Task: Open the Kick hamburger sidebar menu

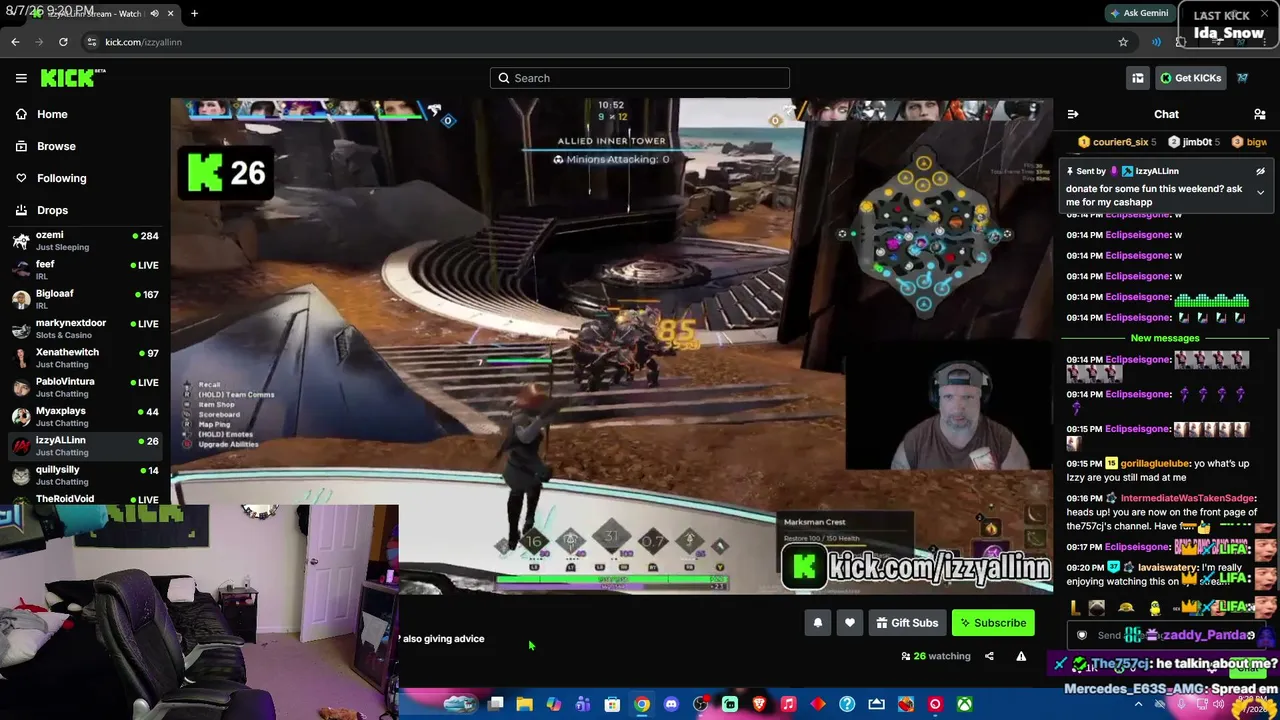Action: click(x=21, y=78)
